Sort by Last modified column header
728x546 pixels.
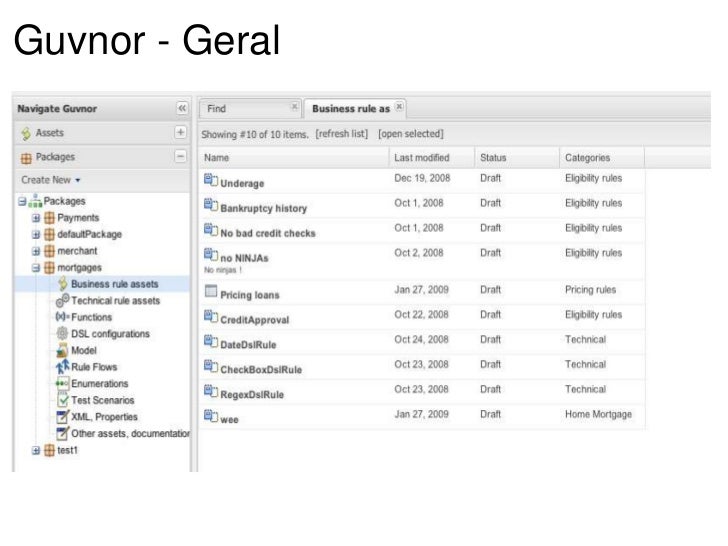tap(432, 157)
